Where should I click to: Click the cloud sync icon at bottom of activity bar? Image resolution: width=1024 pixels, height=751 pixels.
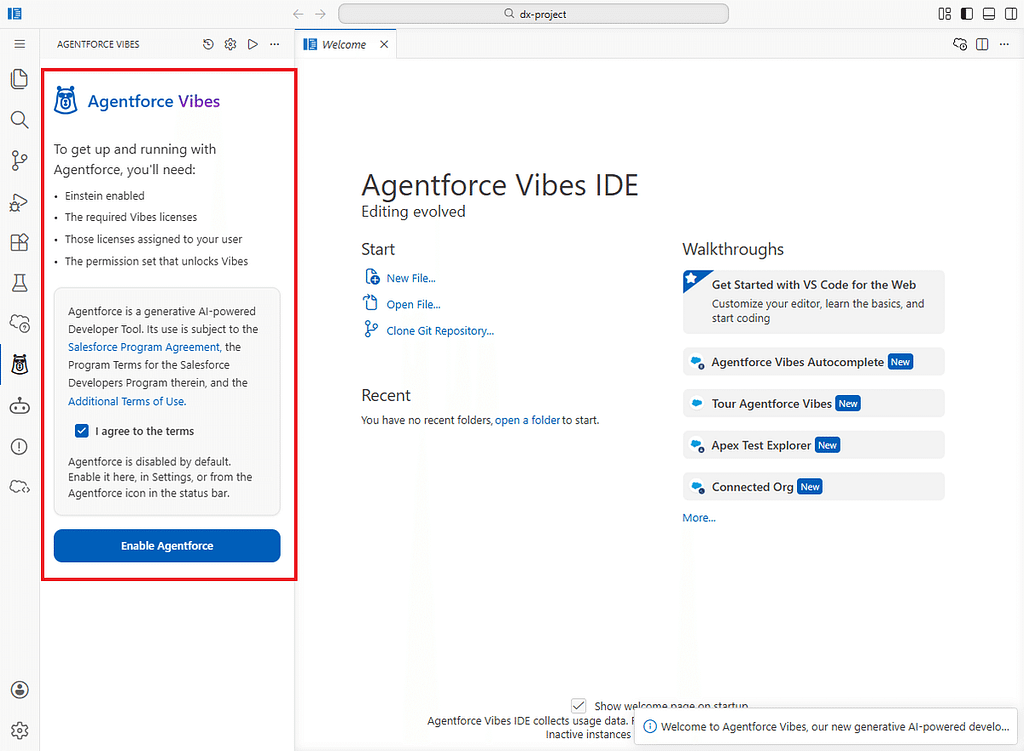[x=20, y=487]
